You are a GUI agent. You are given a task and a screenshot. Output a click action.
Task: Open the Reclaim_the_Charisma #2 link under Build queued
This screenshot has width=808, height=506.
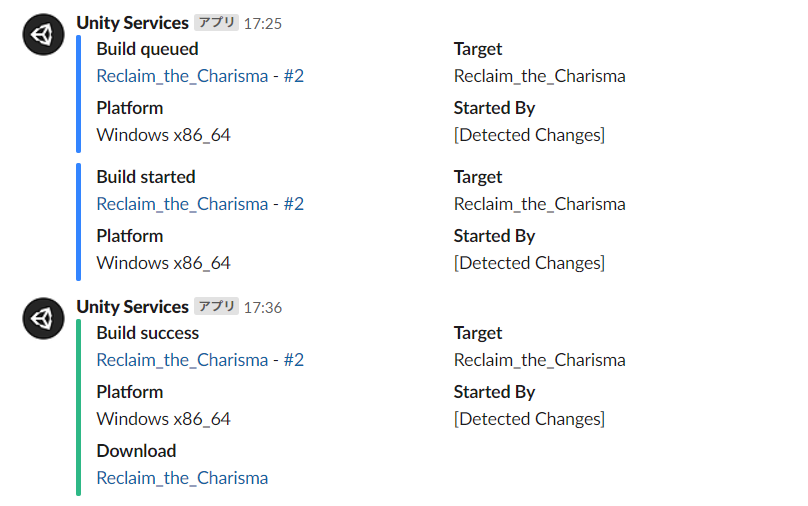point(200,76)
